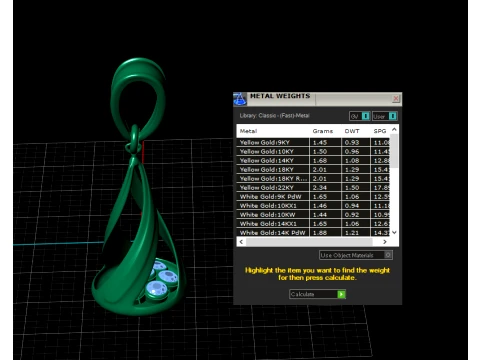Click the vertical scrollbar thumb
Viewport: 480px width, 360px height.
point(394,151)
